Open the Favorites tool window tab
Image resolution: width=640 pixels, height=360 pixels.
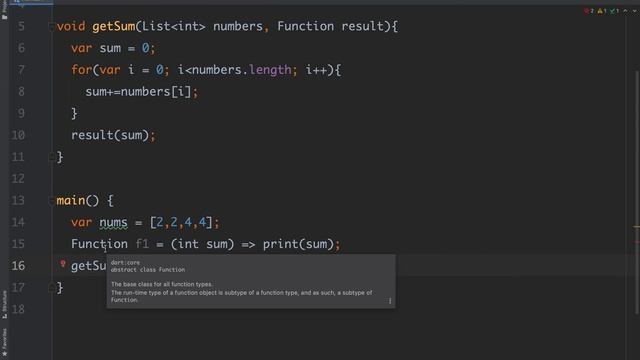[4, 342]
